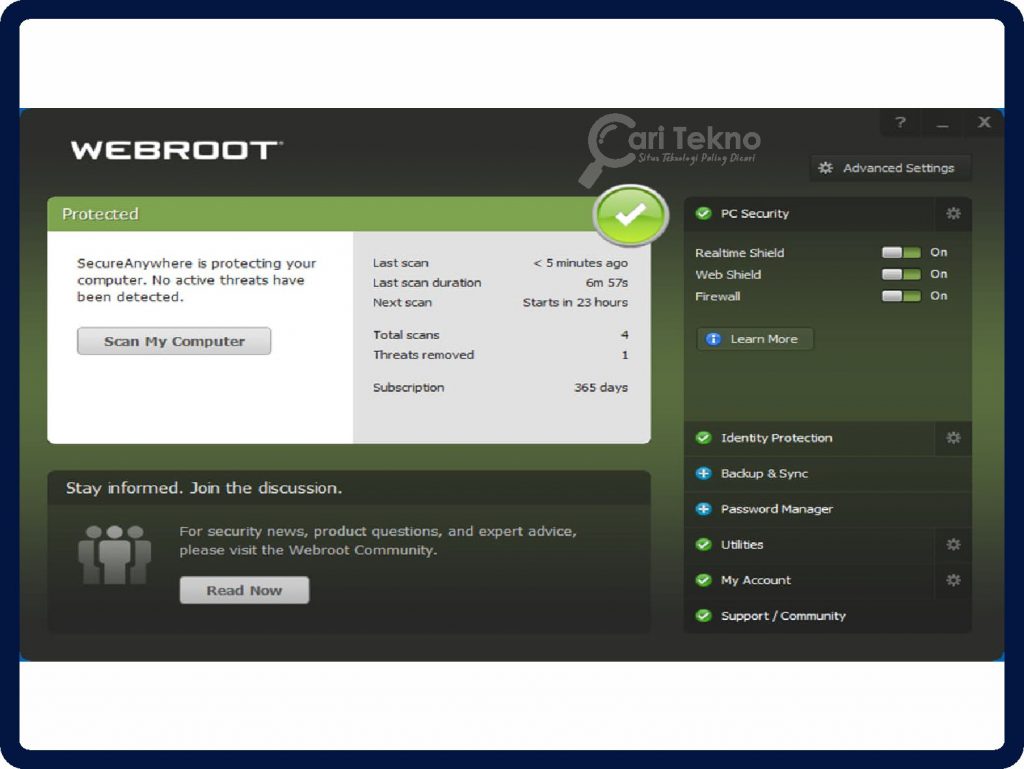Viewport: 1024px width, 769px height.
Task: Click the "Last scan duration" label
Action: tap(426, 283)
